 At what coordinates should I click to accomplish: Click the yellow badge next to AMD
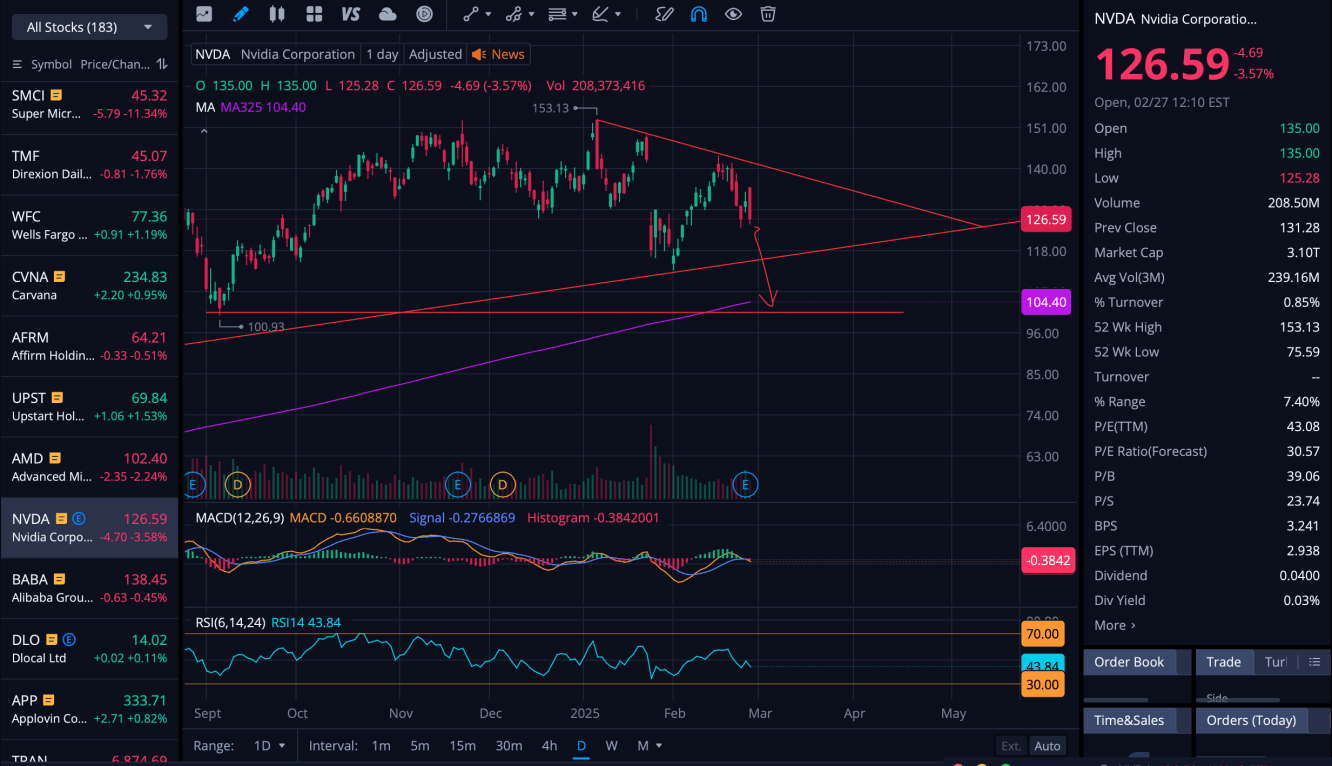click(57, 458)
